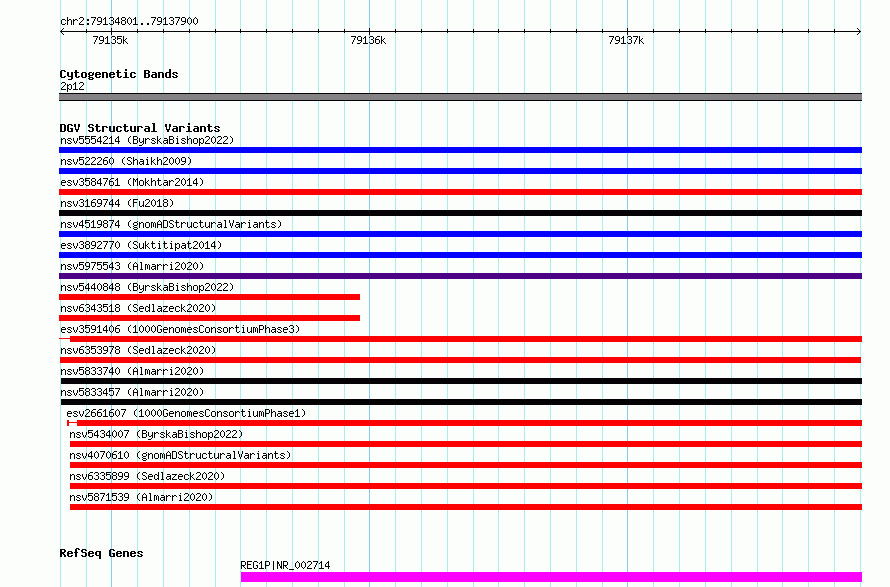Click variant label nsv5434007 (ByrskaBishop2022)
The width and height of the screenshot is (890, 587).
[156, 434]
